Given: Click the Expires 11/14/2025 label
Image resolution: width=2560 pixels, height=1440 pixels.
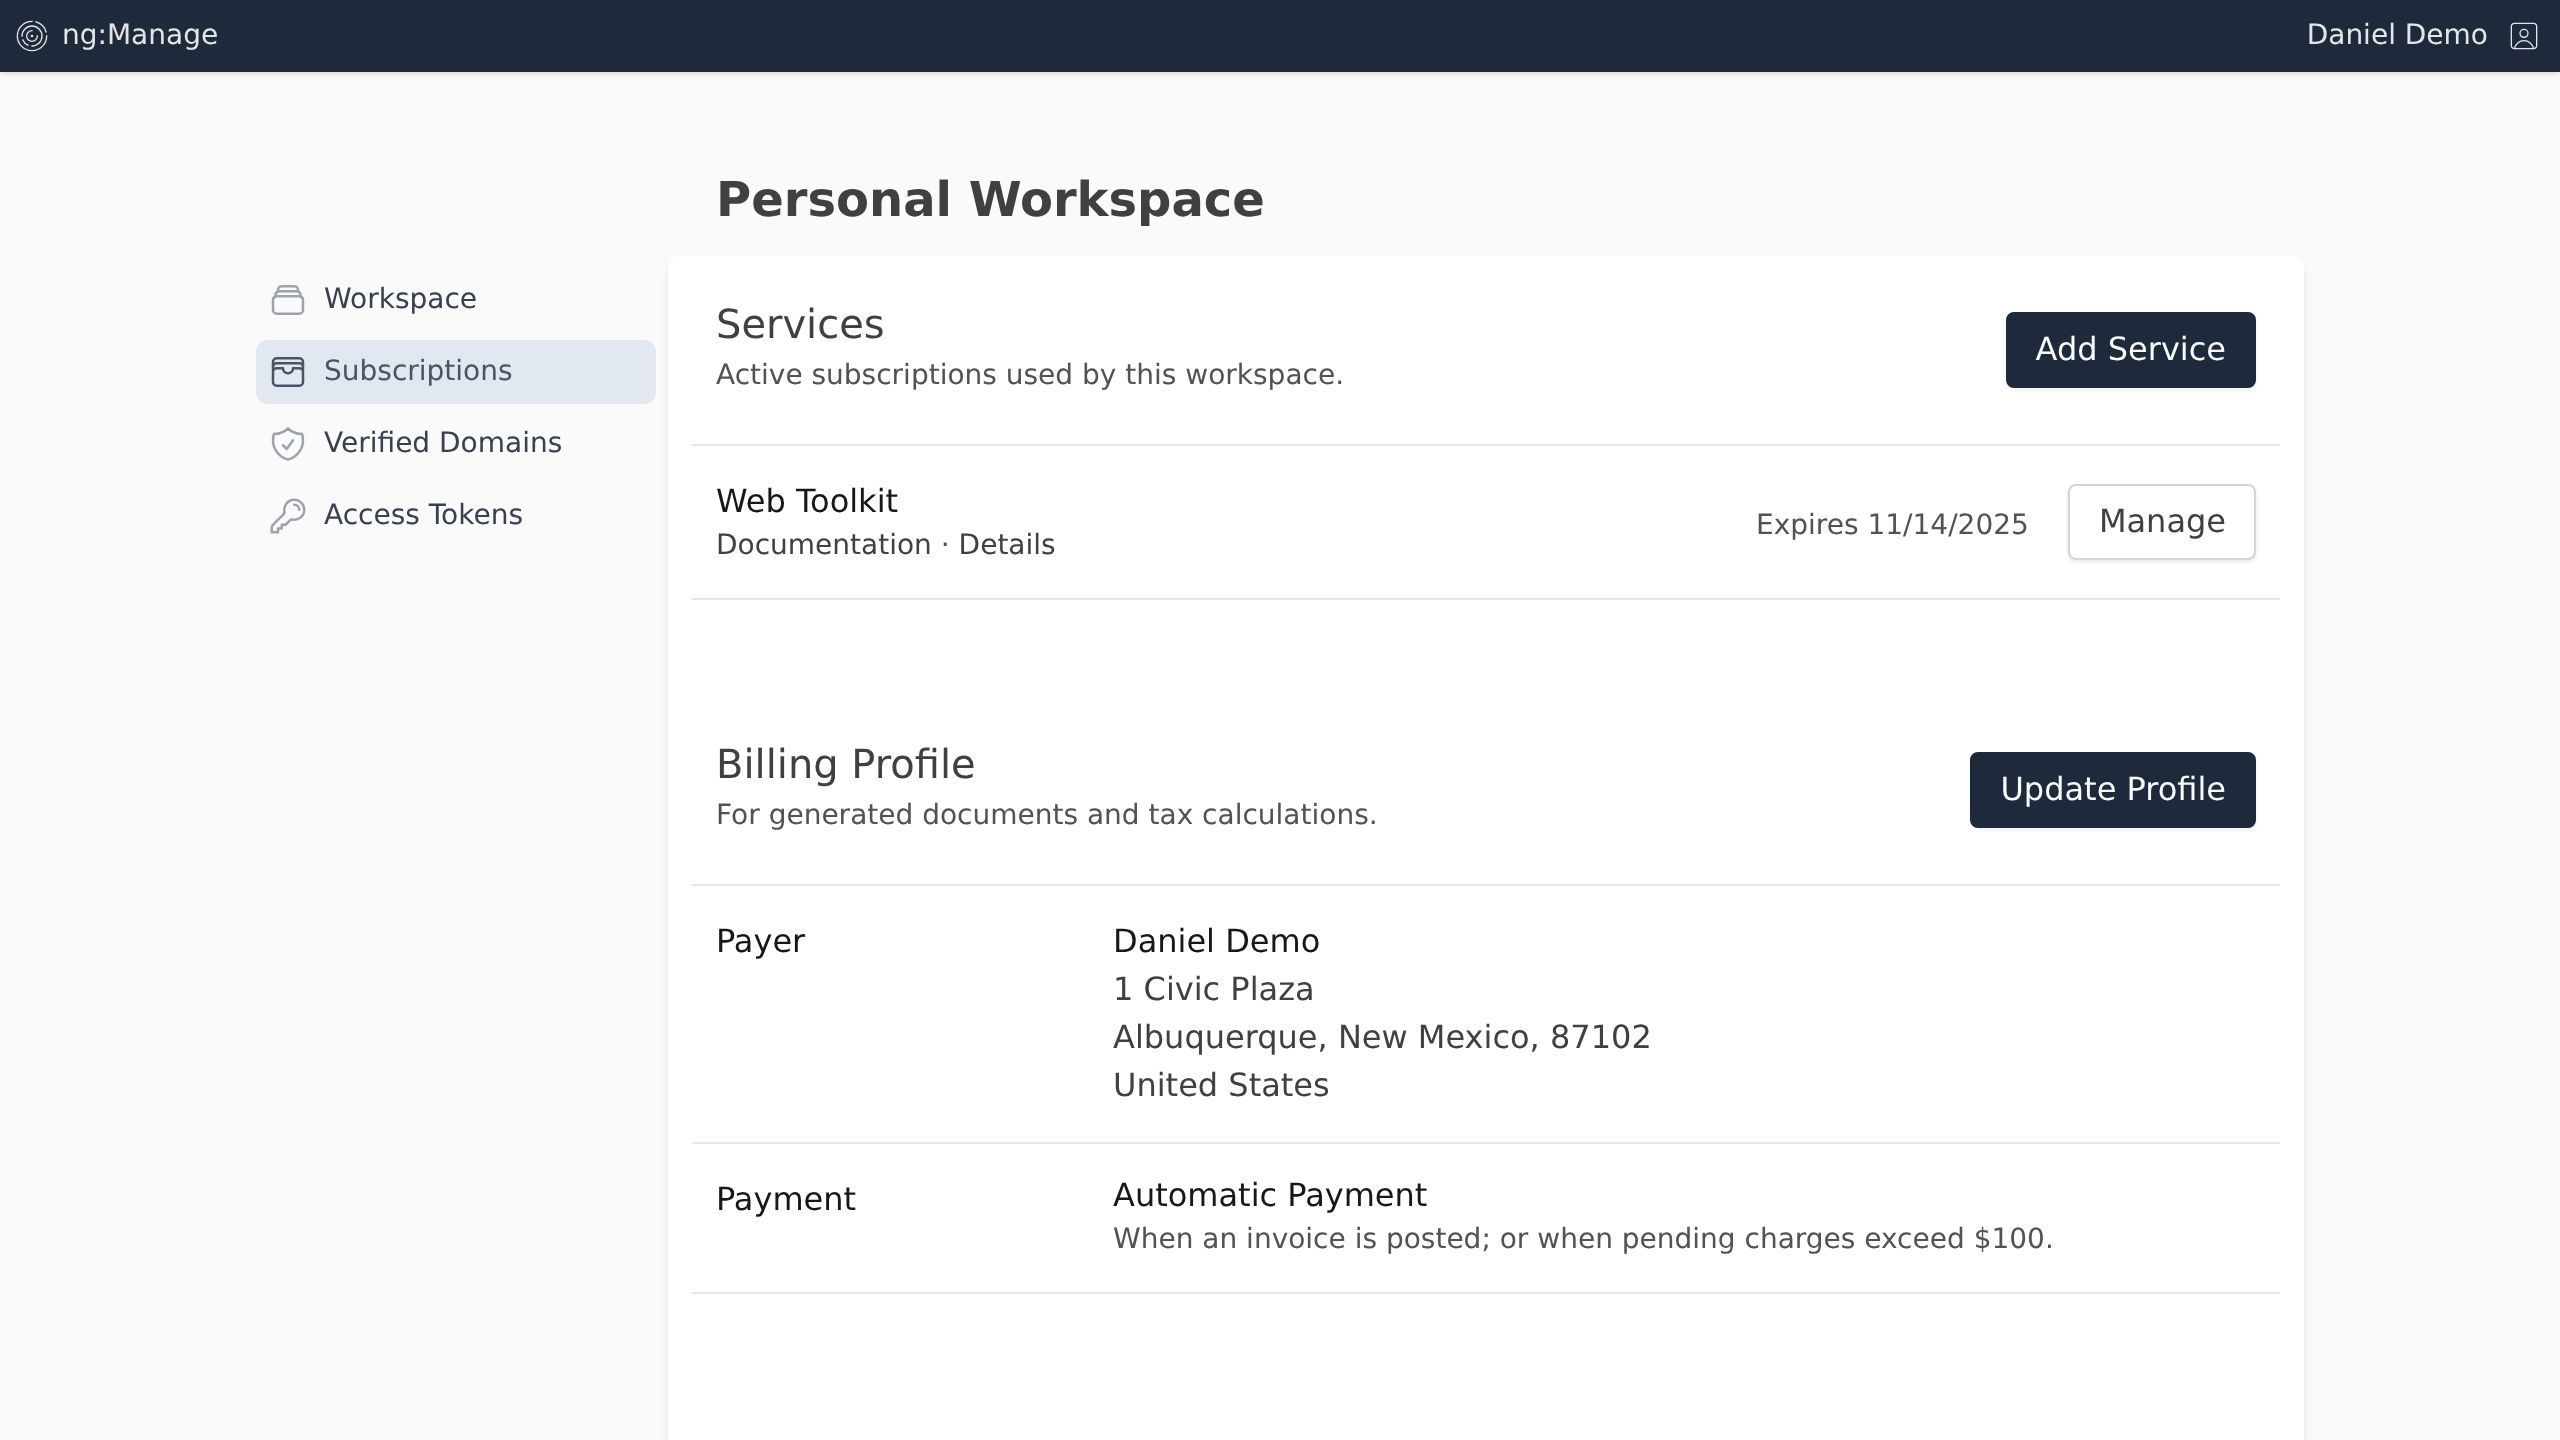Looking at the screenshot, I should coord(1891,525).
